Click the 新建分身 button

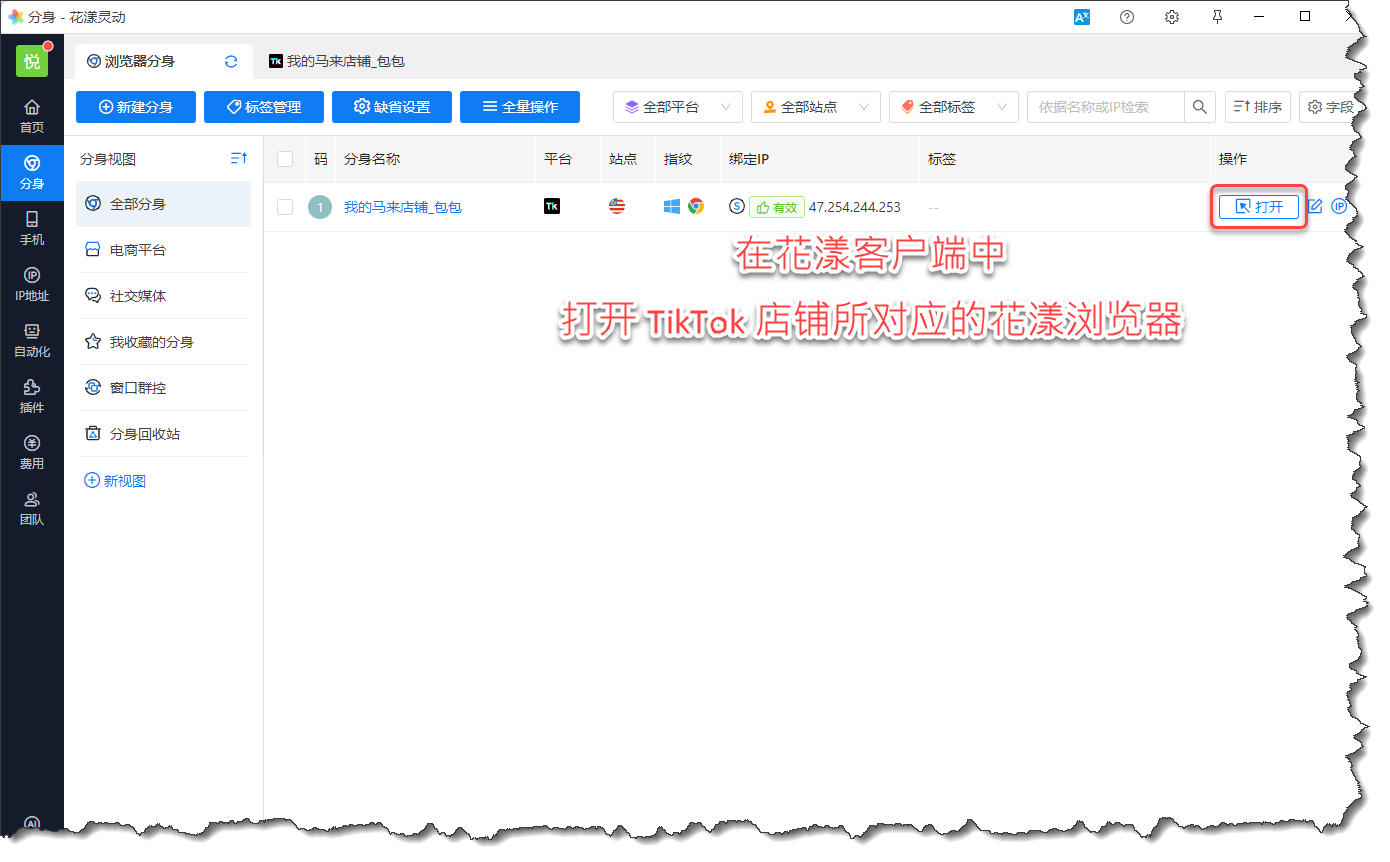[x=136, y=107]
